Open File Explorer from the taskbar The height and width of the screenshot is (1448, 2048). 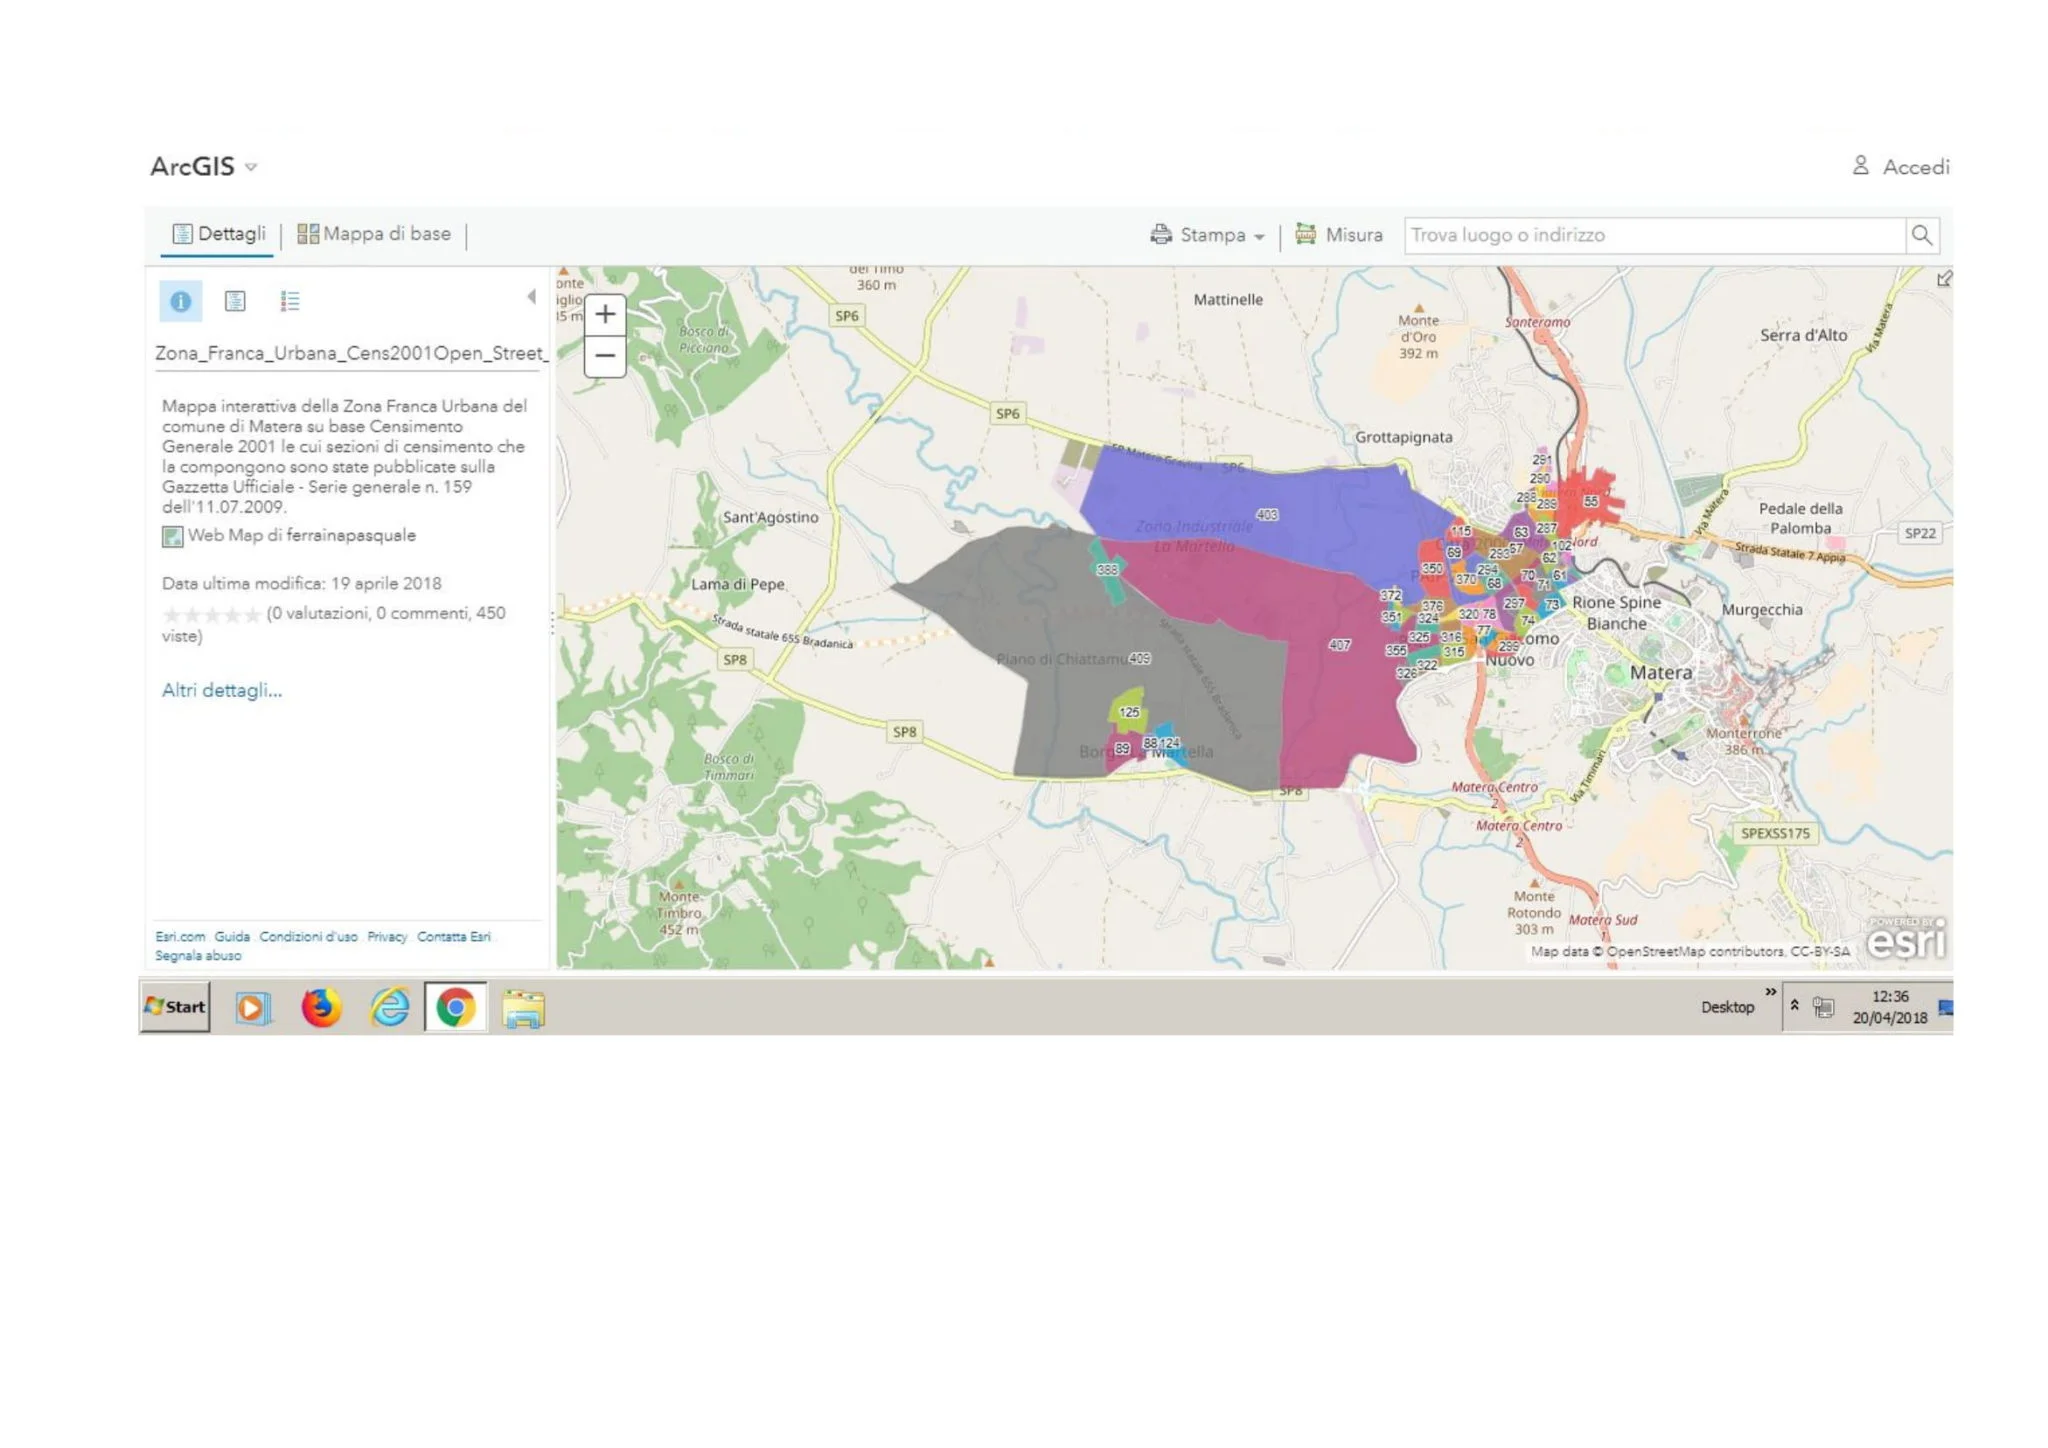pos(523,1009)
